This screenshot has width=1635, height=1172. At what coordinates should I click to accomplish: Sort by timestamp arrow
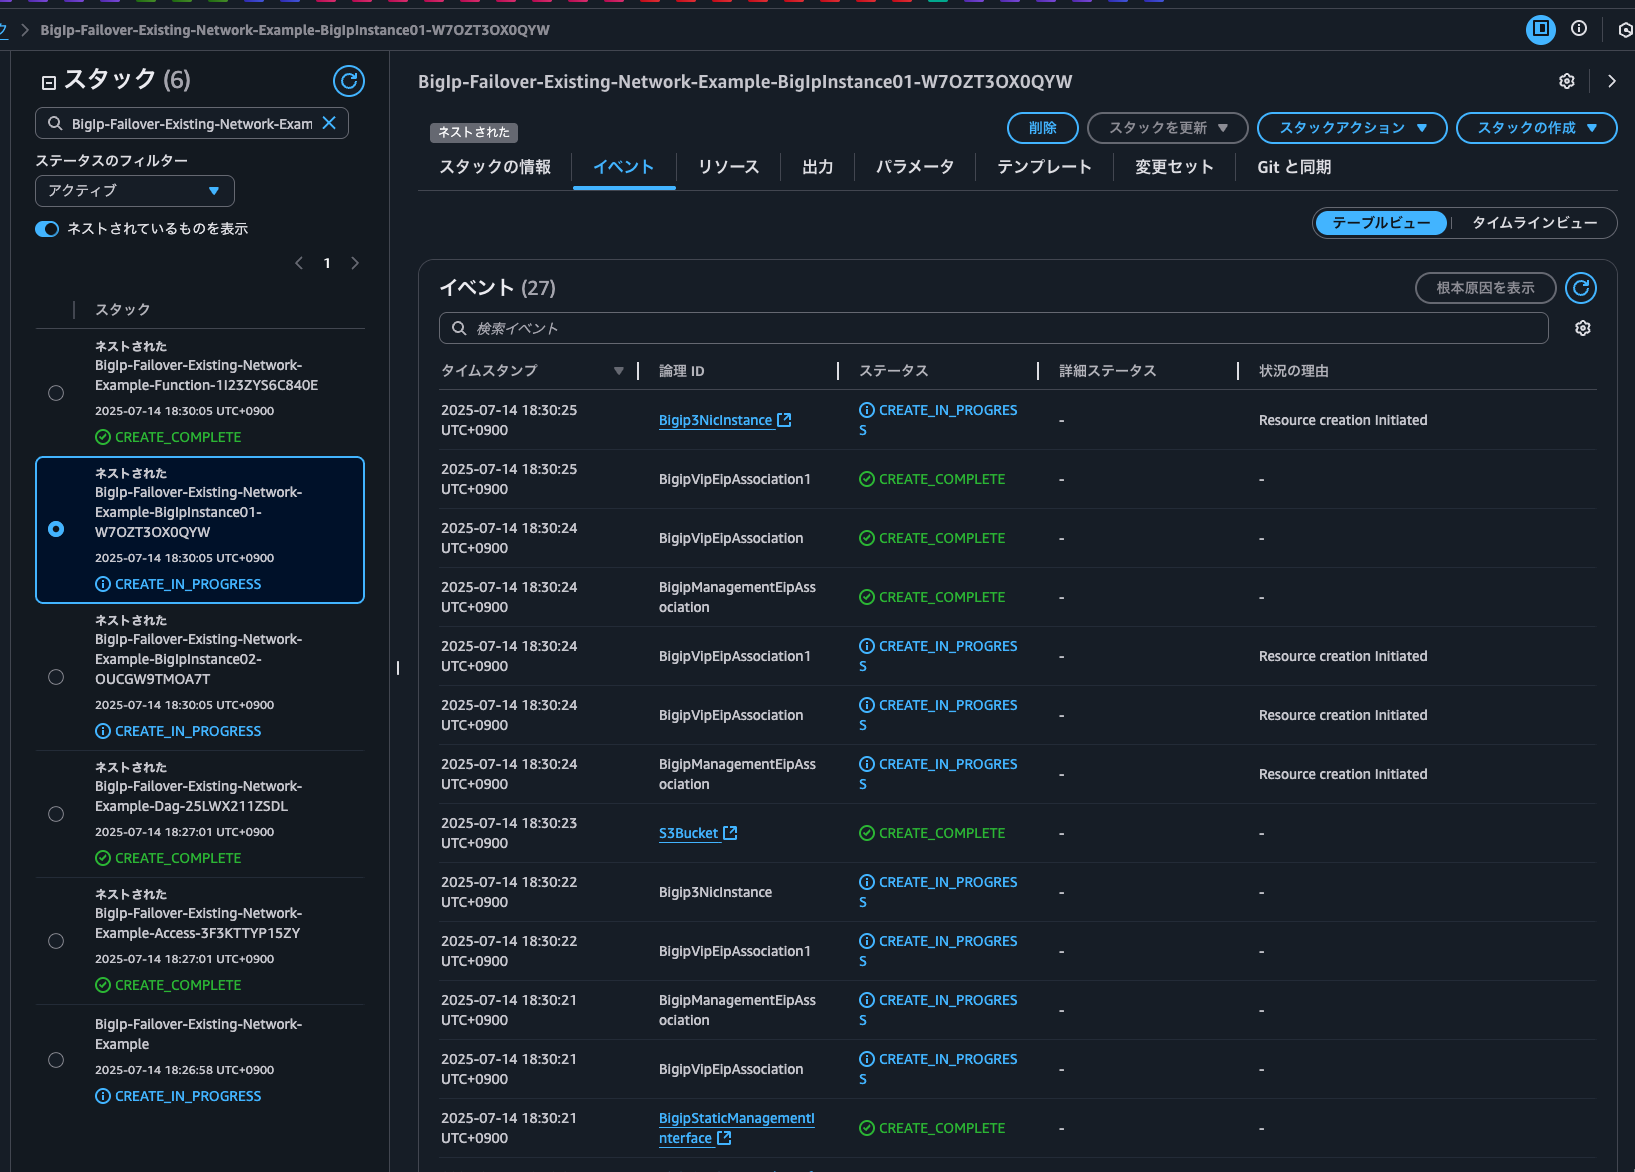(x=619, y=371)
